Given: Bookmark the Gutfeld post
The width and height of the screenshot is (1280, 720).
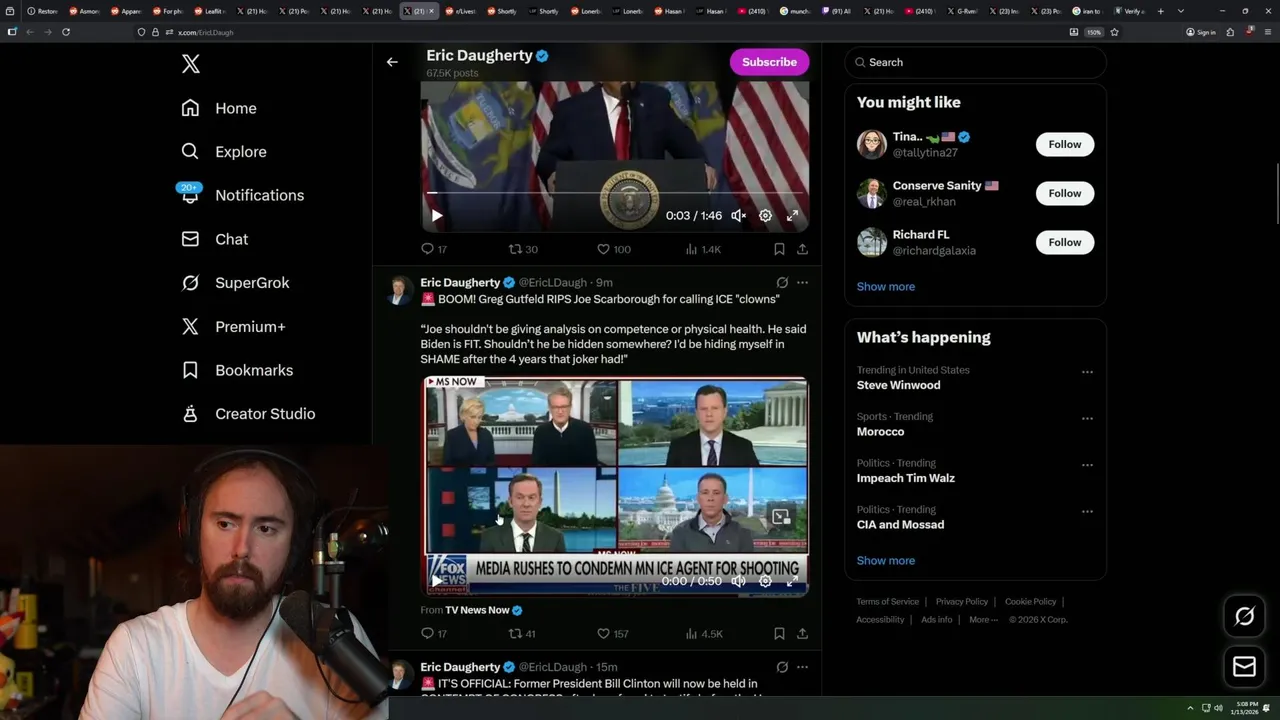Looking at the screenshot, I should click(x=779, y=634).
